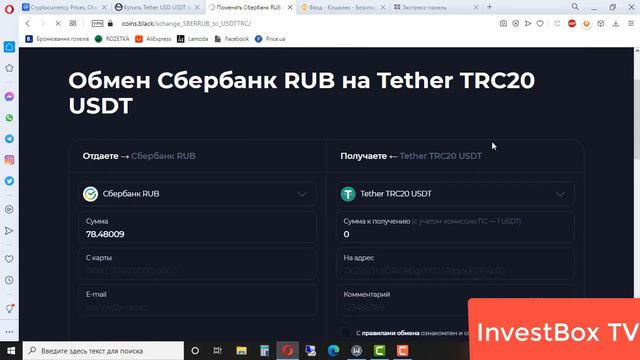Expand the Сбербанк RUB currency dropdown

(197, 194)
